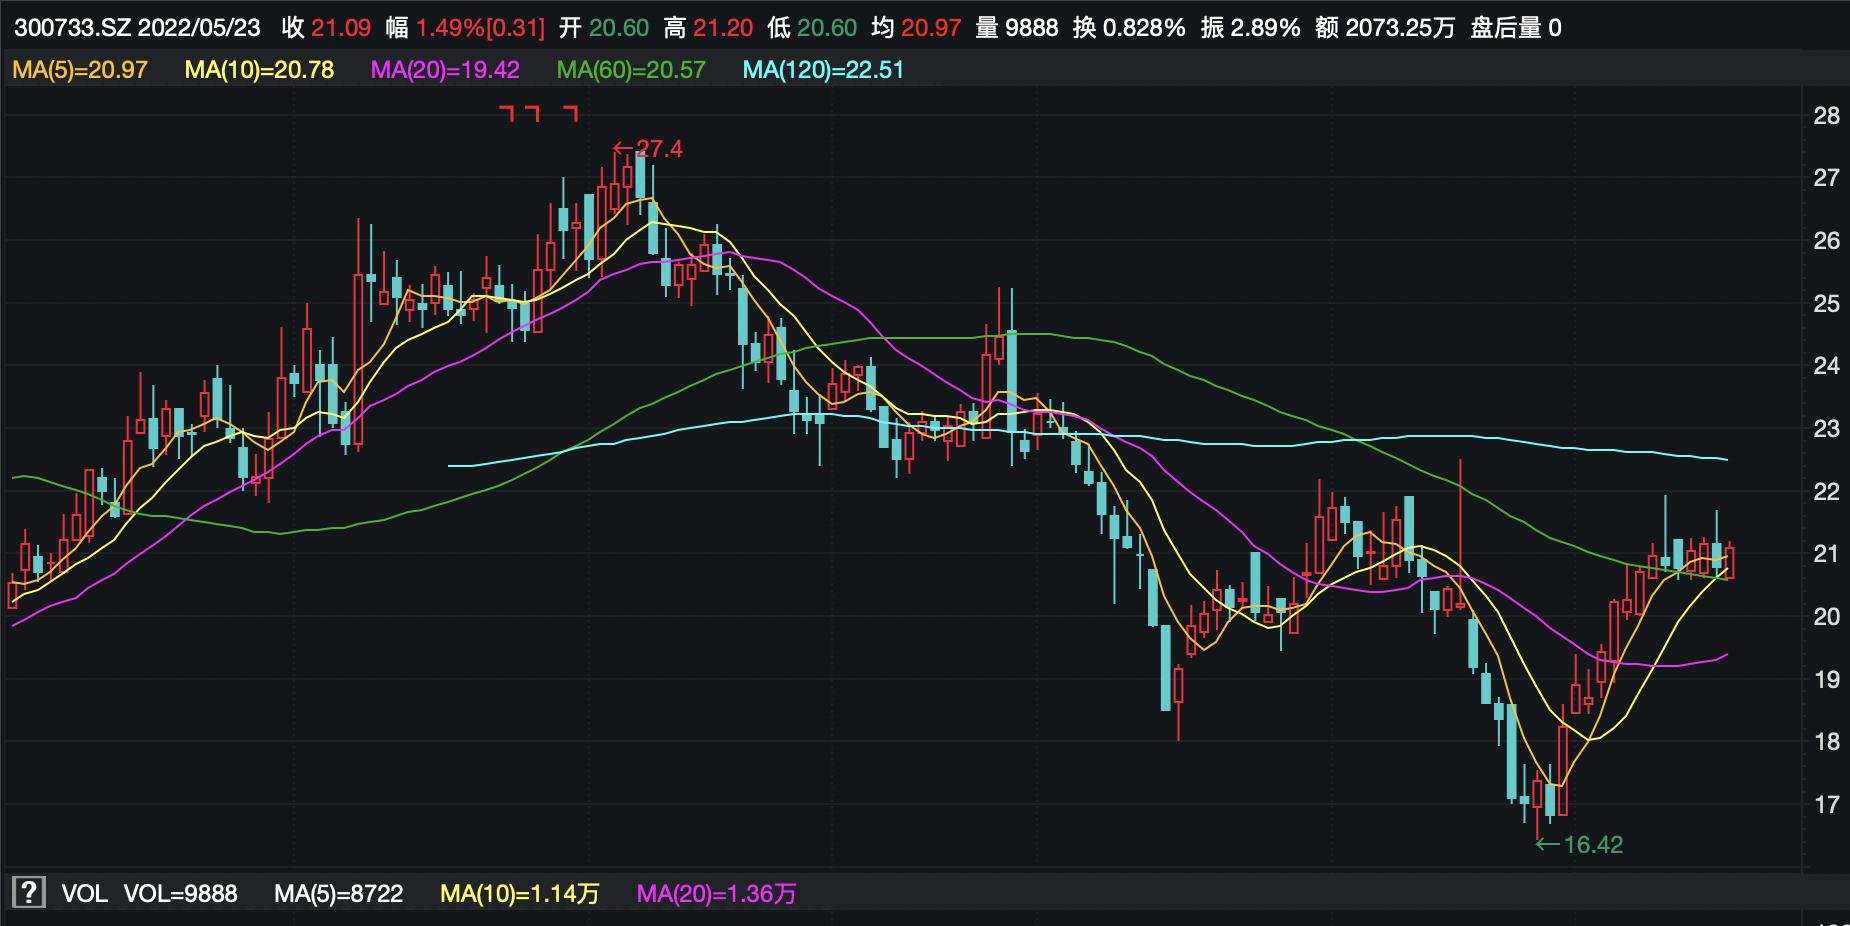Click the question mark help icon beside VOL
Image resolution: width=1850 pixels, height=926 pixels.
pos(29,892)
